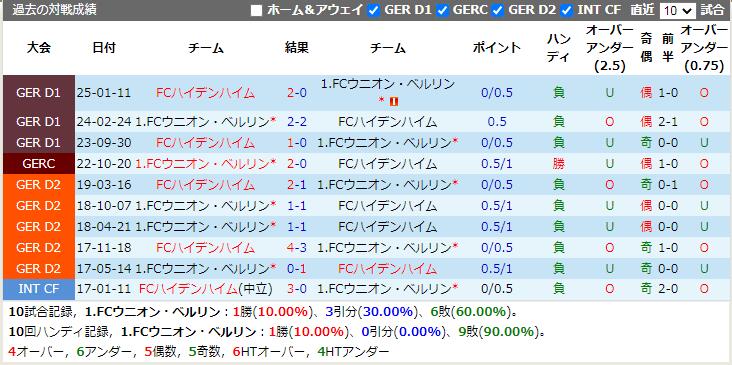The height and width of the screenshot is (365, 732).
Task: Select the INT CF competition cell
Action: pos(39,289)
